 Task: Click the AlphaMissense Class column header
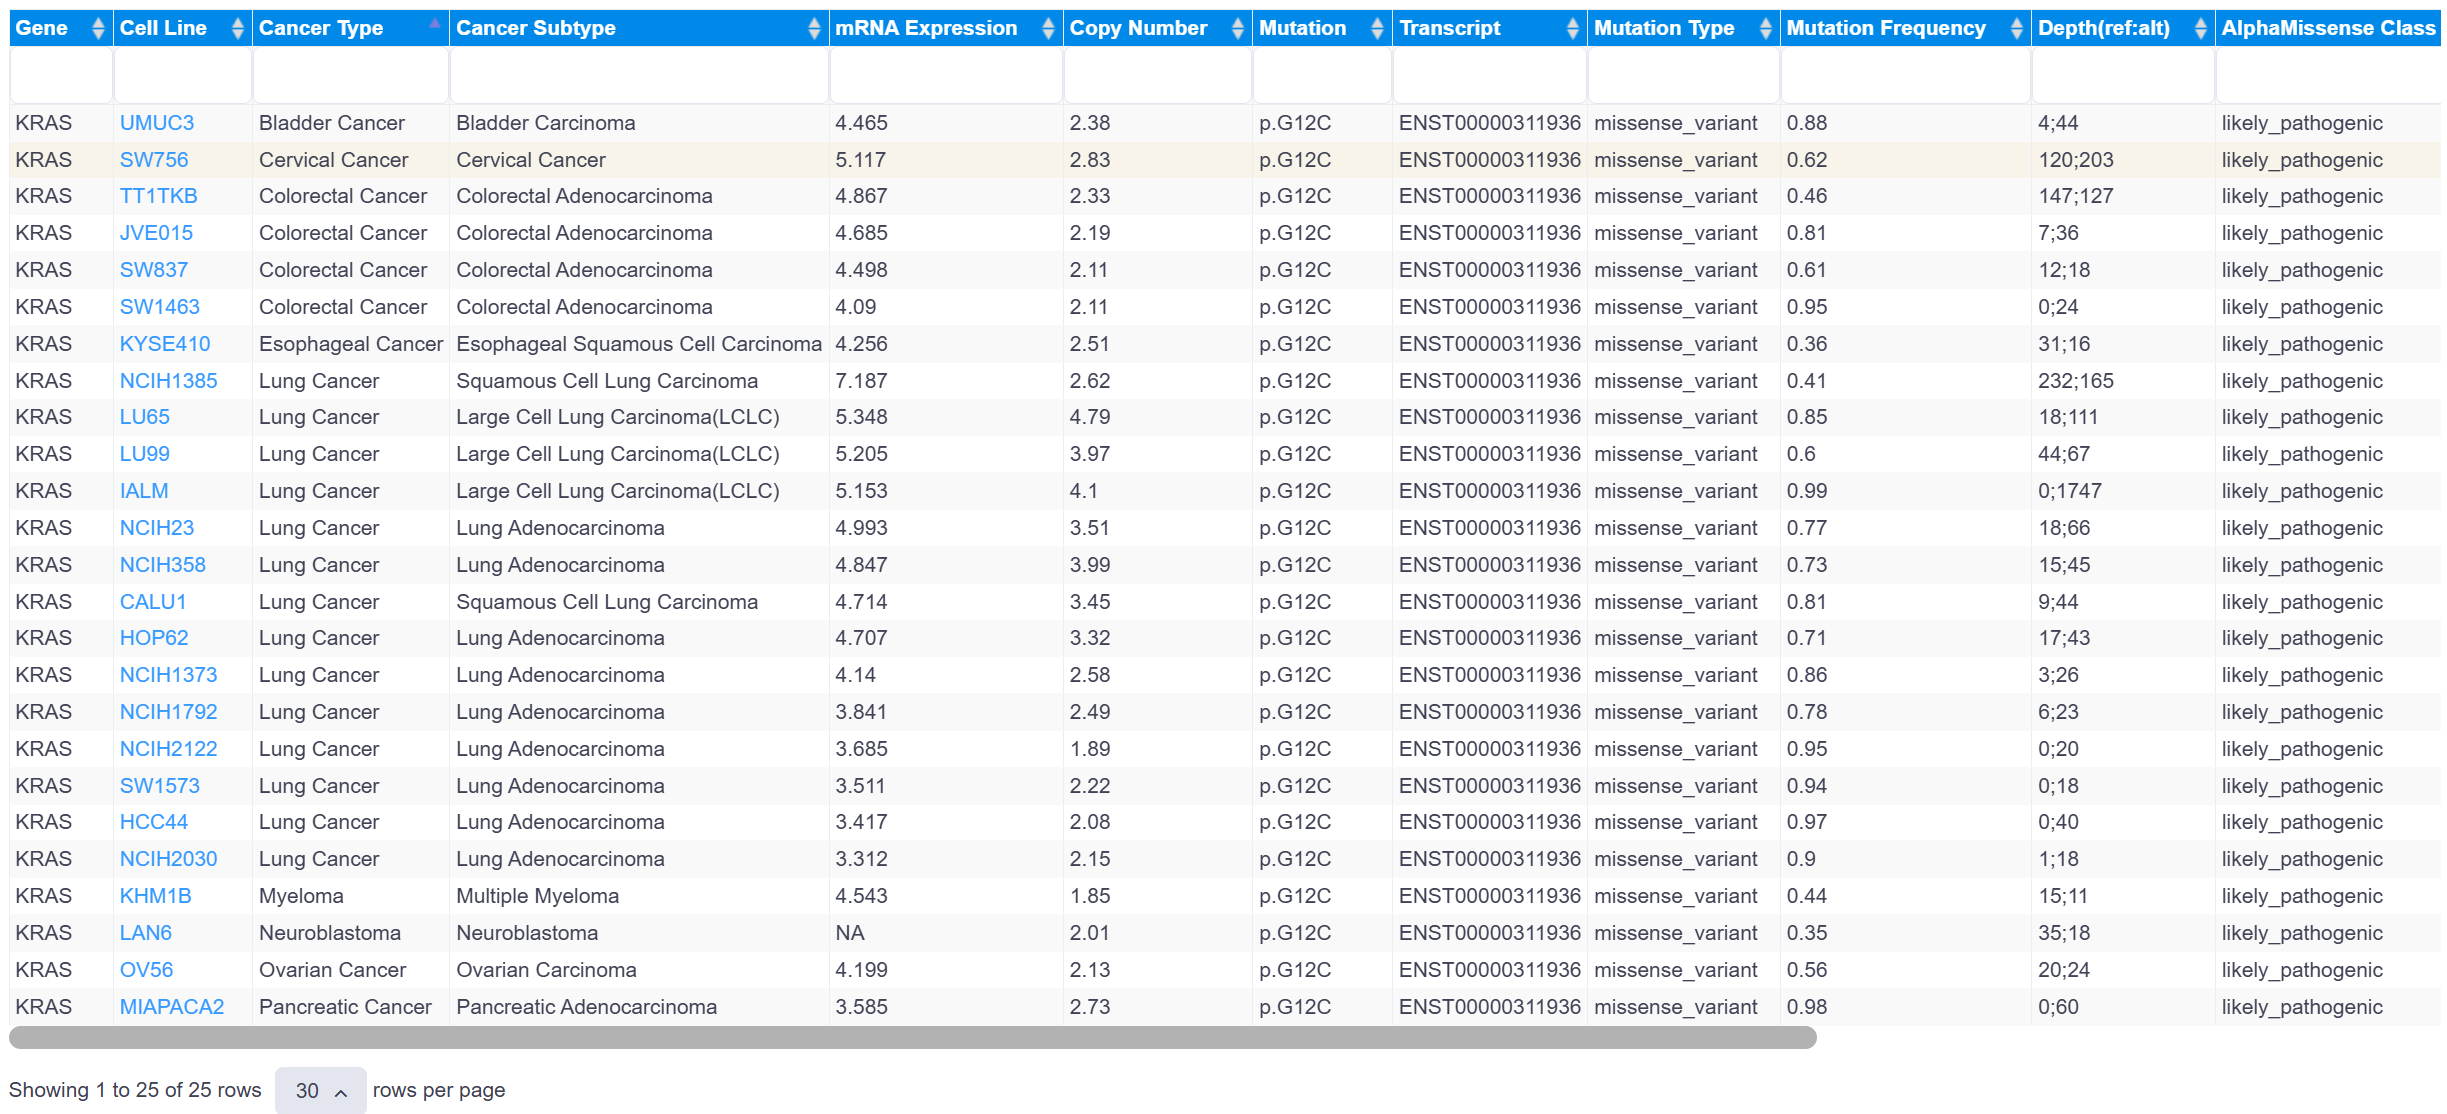pyautogui.click(x=2327, y=29)
